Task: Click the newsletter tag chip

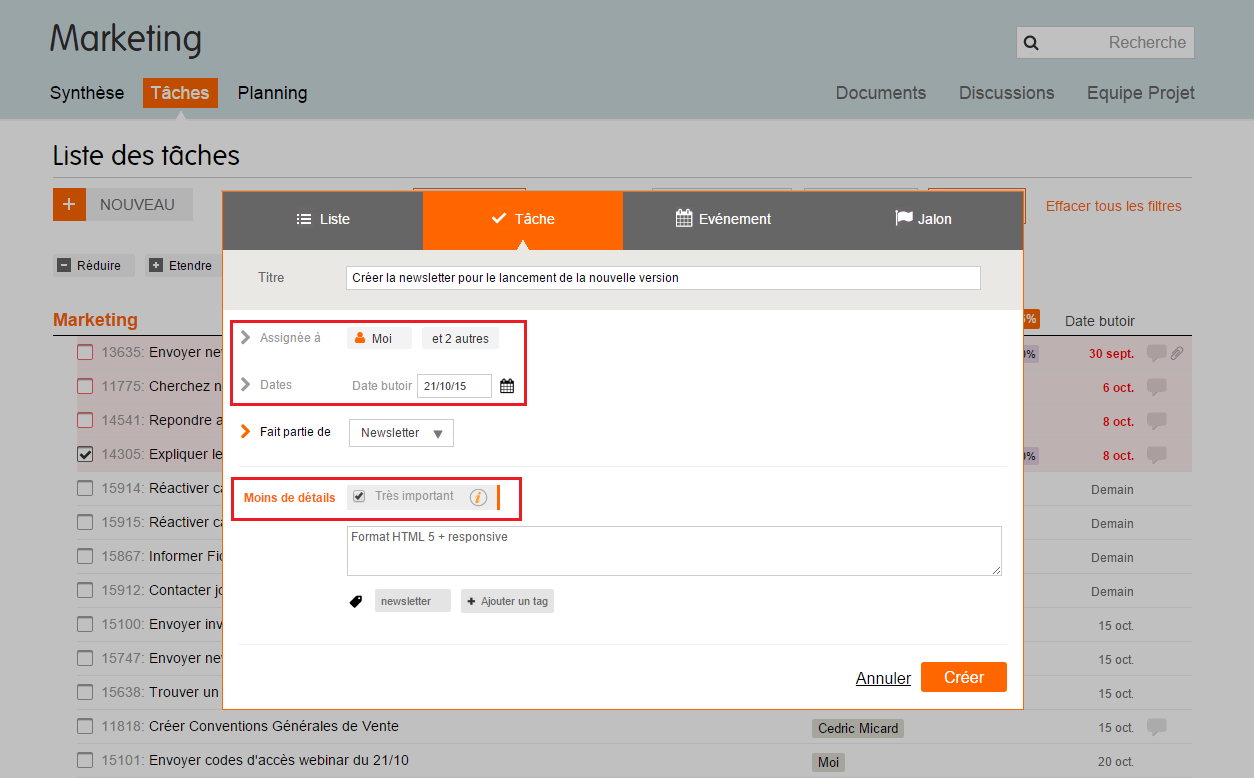Action: pos(412,601)
